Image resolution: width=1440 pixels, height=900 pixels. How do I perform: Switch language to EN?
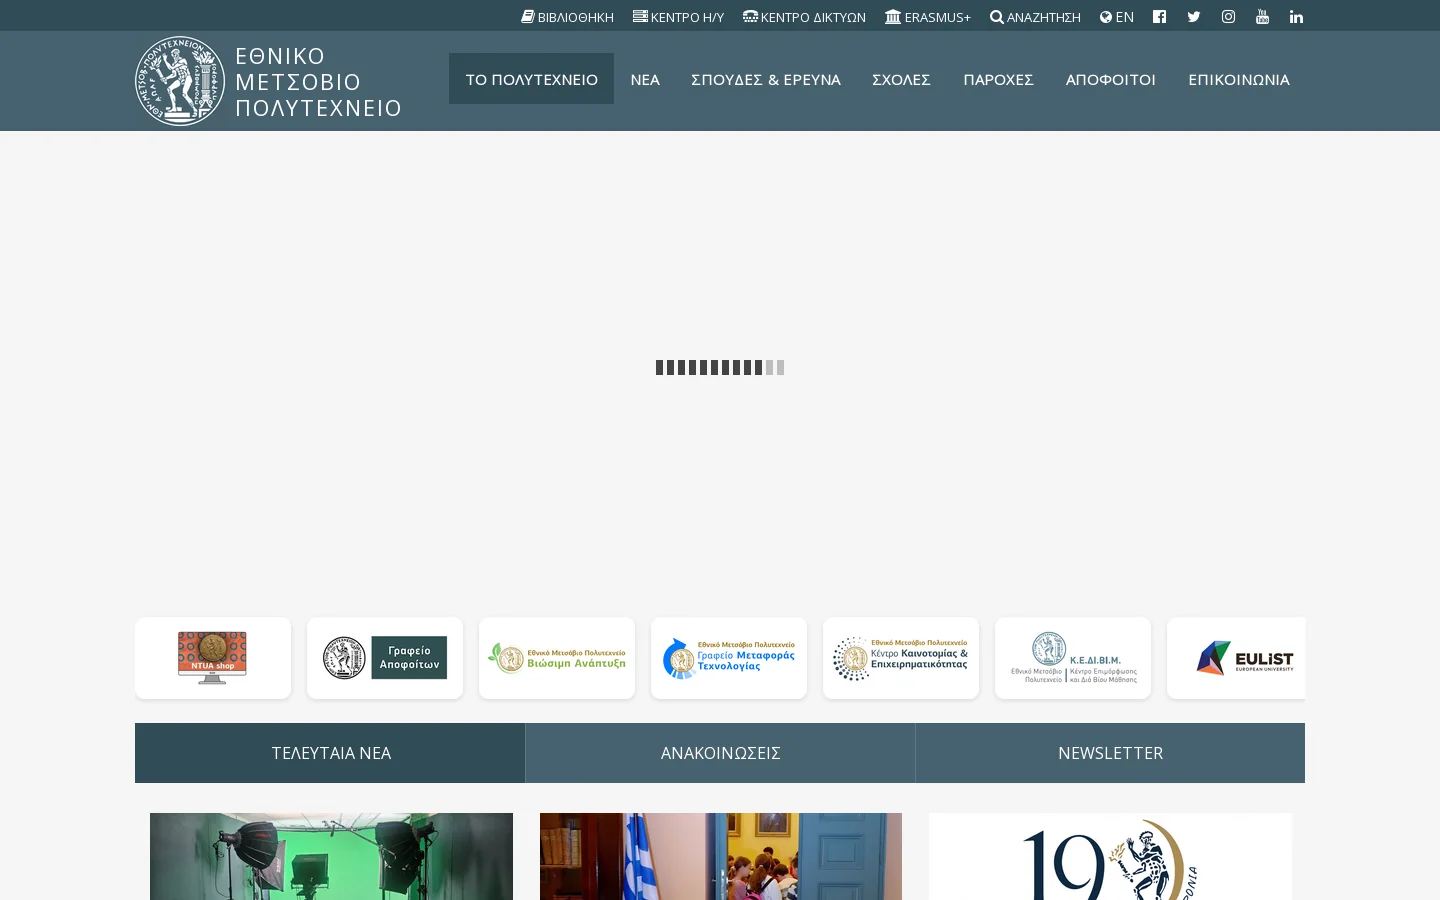coord(1117,17)
